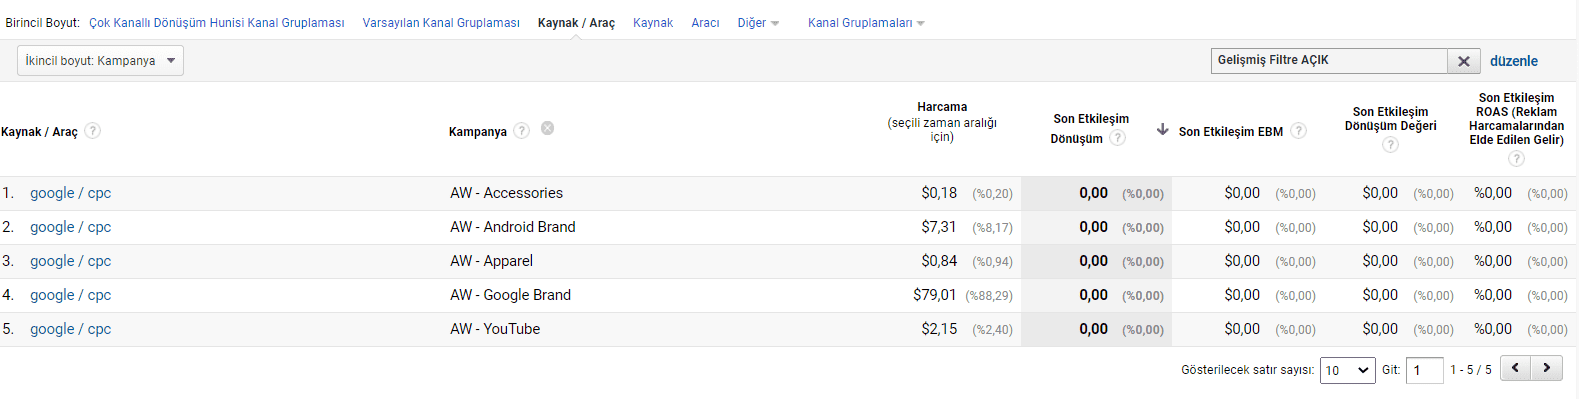Image resolution: width=1579 pixels, height=399 pixels.
Task: Expand the Diğer dropdown
Action: [x=758, y=23]
